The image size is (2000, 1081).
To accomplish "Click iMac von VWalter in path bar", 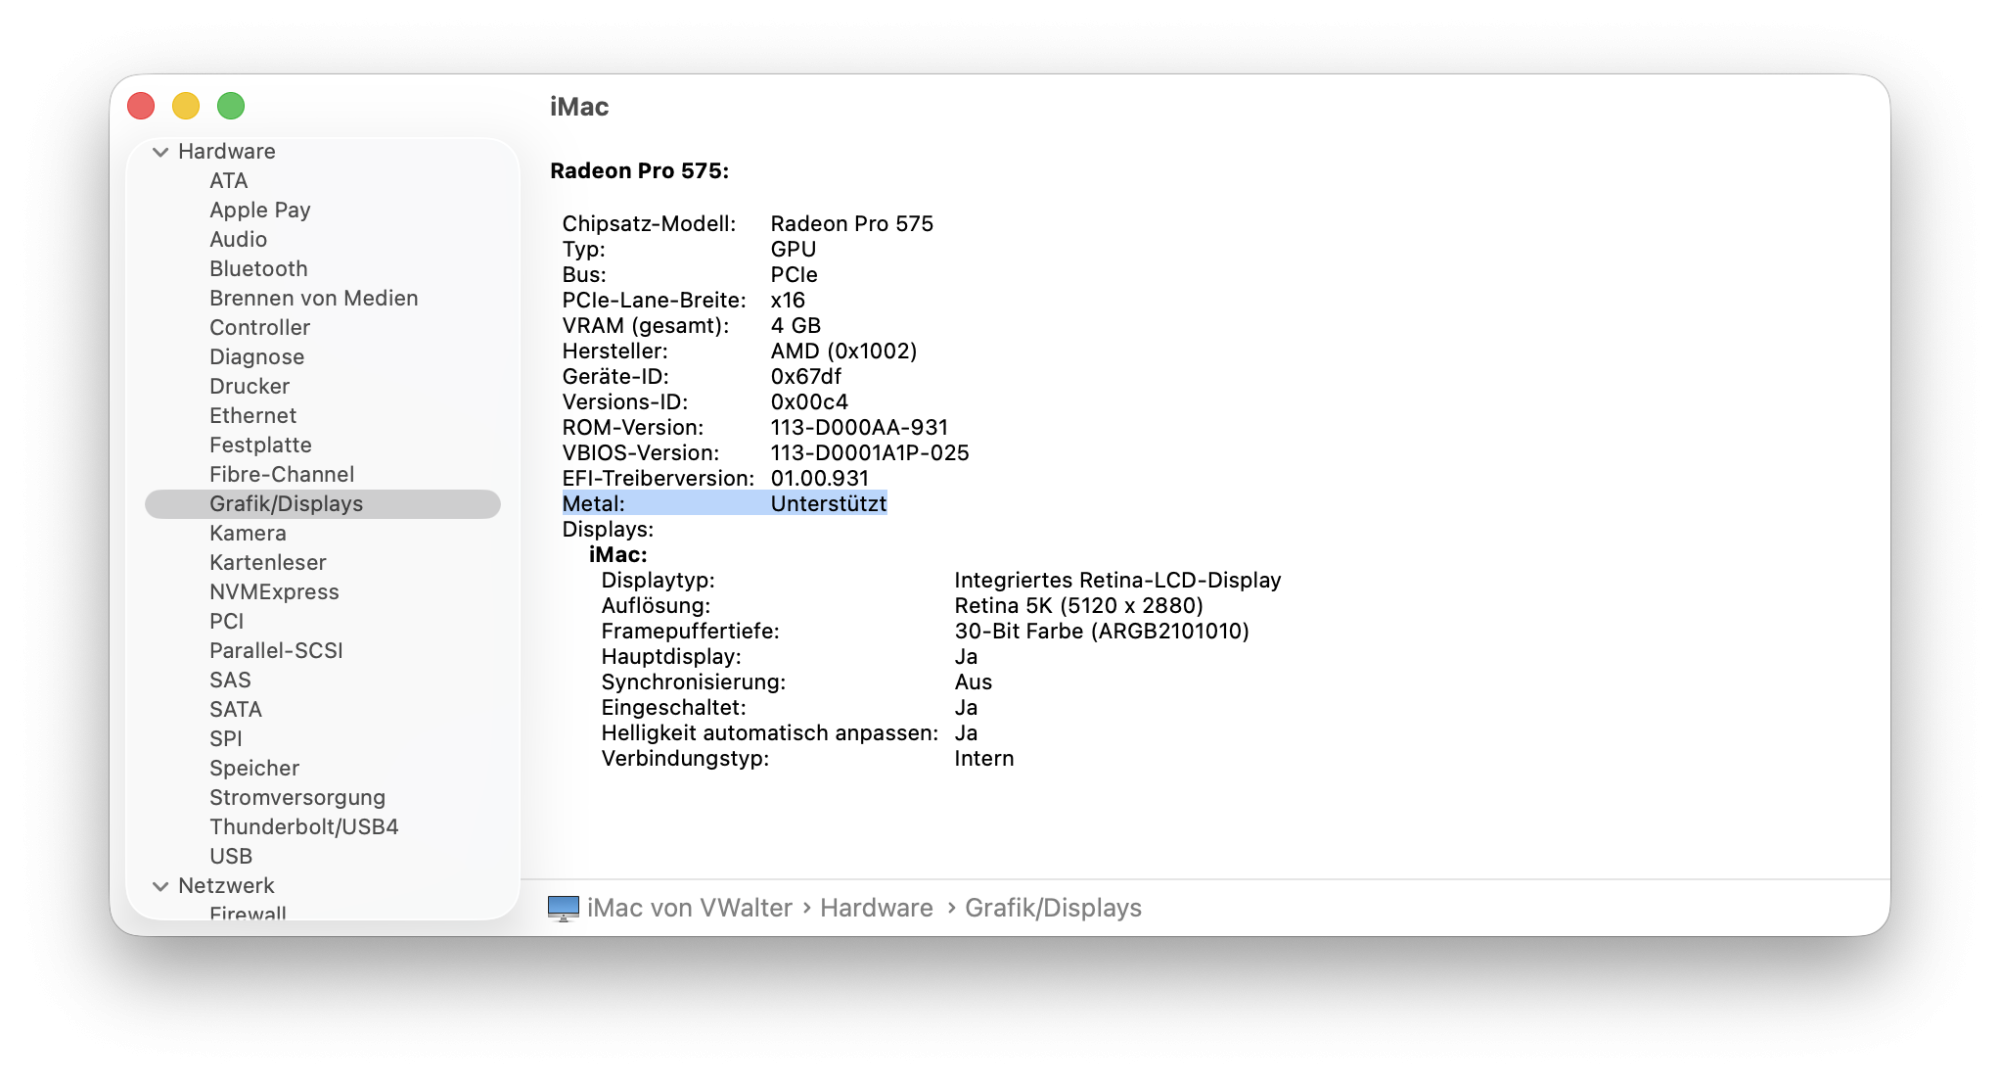I will [689, 908].
